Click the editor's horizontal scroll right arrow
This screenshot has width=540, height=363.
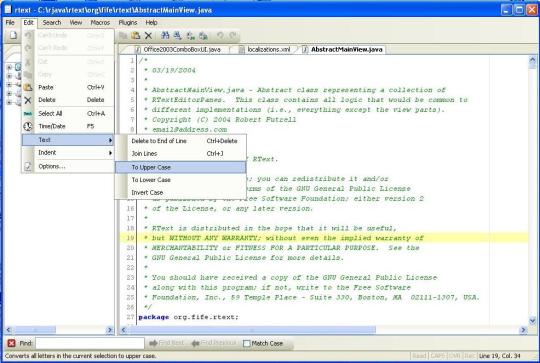[x=523, y=330]
